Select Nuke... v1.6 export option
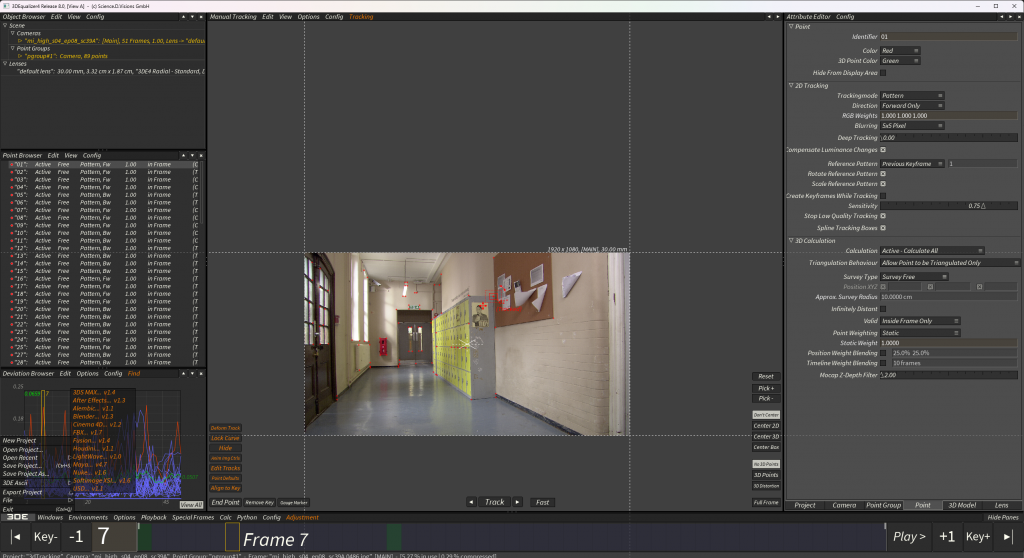The image size is (1024, 558). [90, 472]
